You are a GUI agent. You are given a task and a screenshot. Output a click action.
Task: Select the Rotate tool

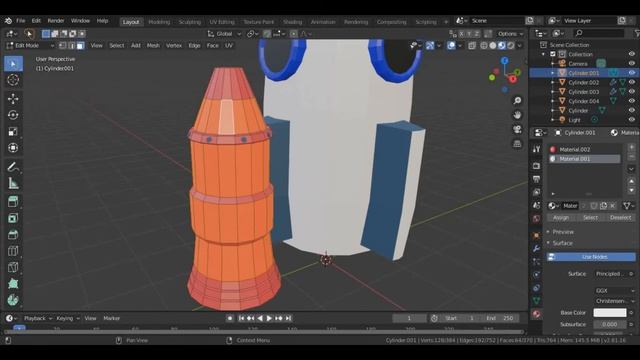point(13,115)
